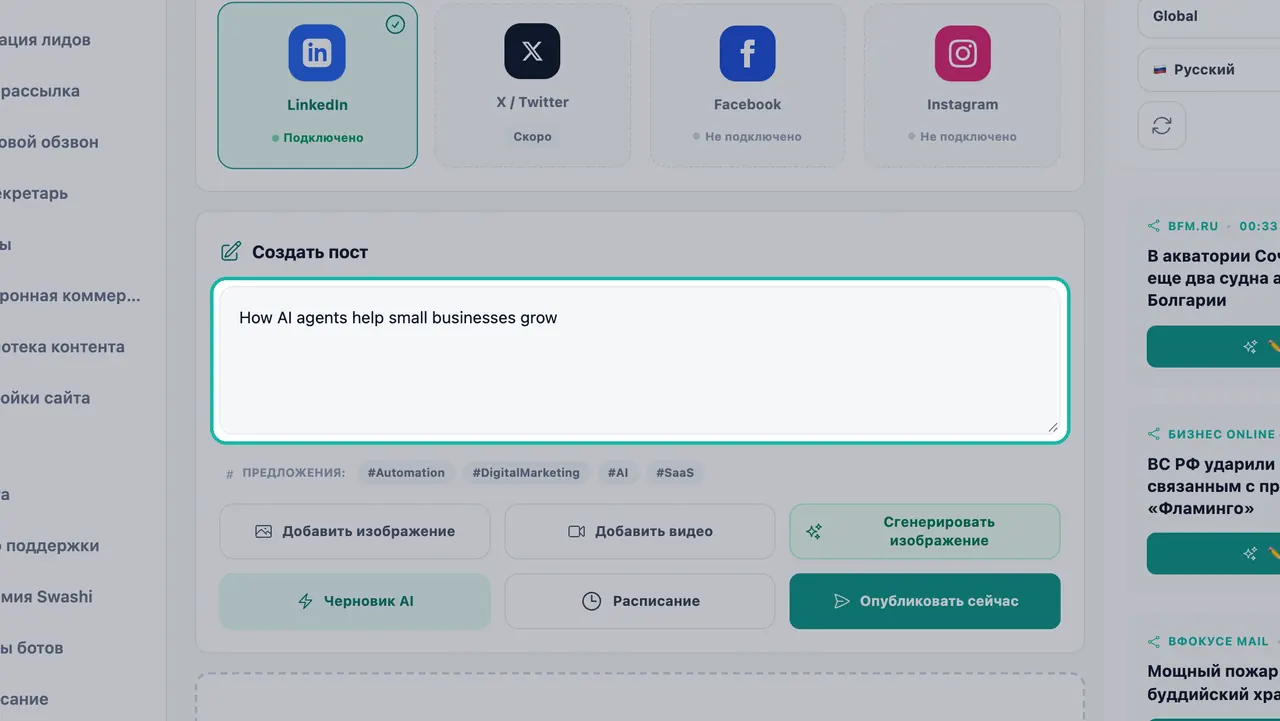Image resolution: width=1280 pixels, height=721 pixels.
Task: Click inside the post text area
Action: tap(640, 361)
